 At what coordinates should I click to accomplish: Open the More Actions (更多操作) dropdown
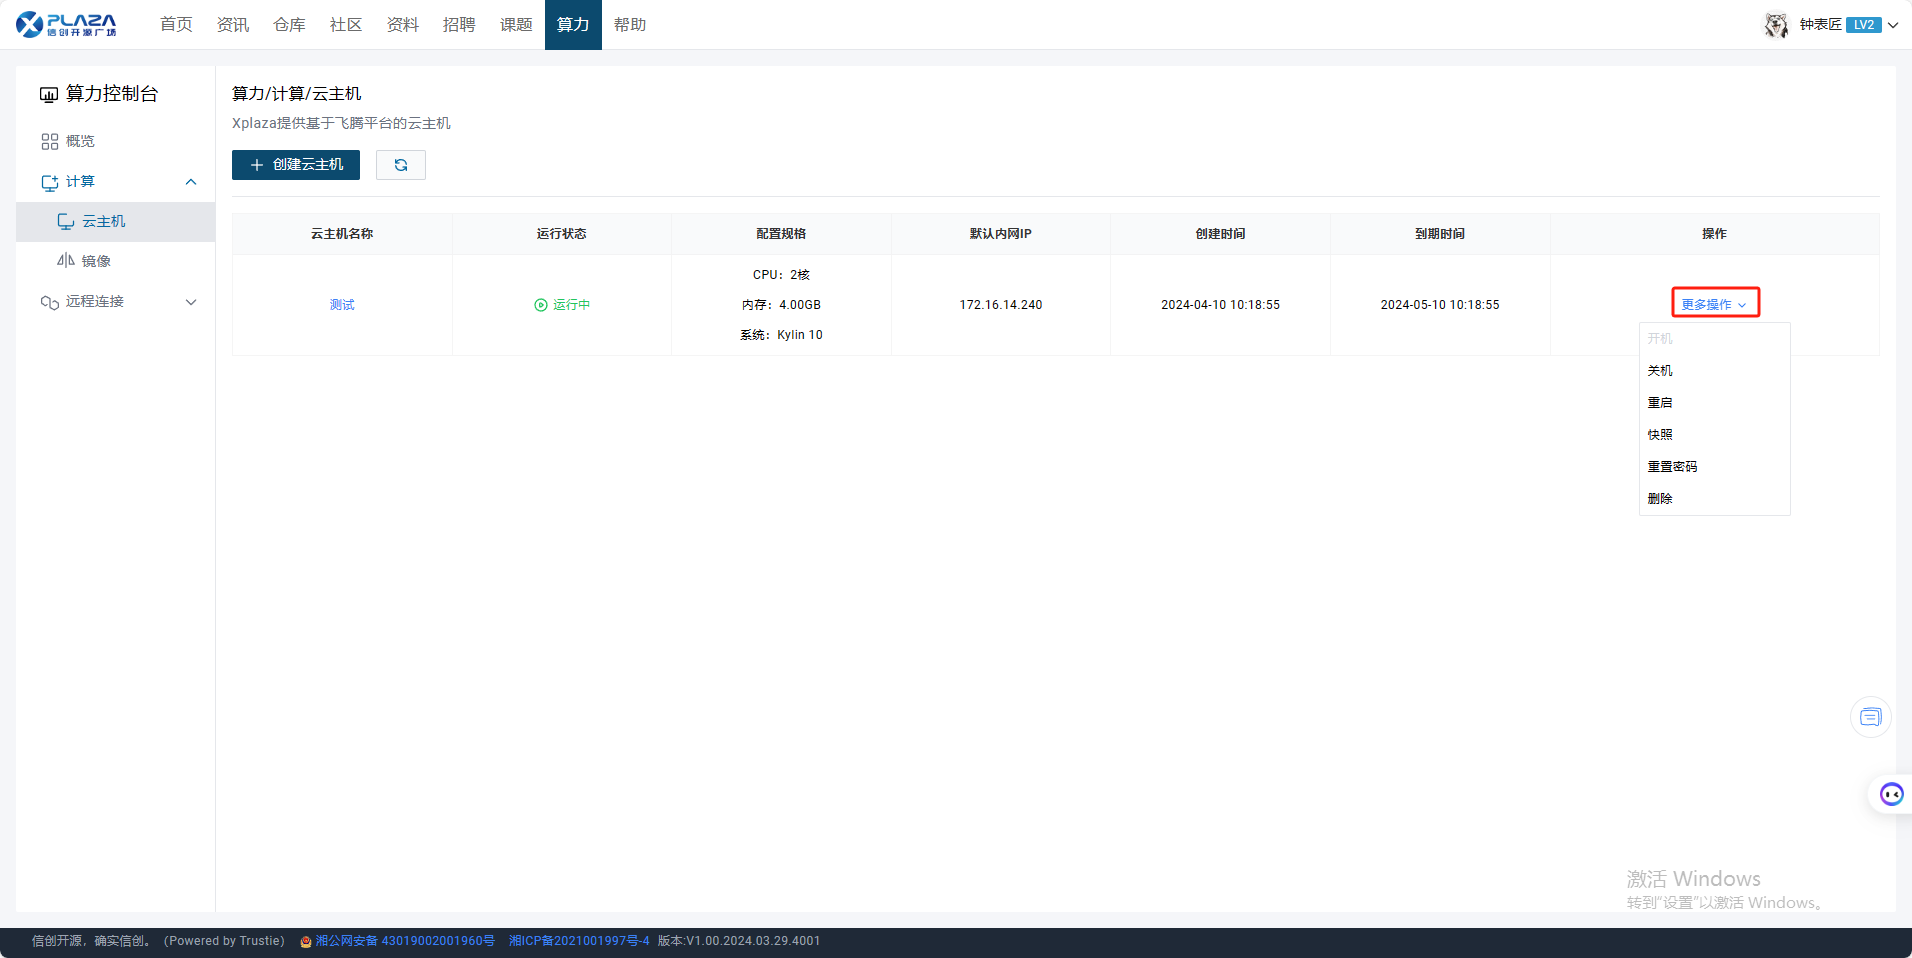click(x=1714, y=304)
